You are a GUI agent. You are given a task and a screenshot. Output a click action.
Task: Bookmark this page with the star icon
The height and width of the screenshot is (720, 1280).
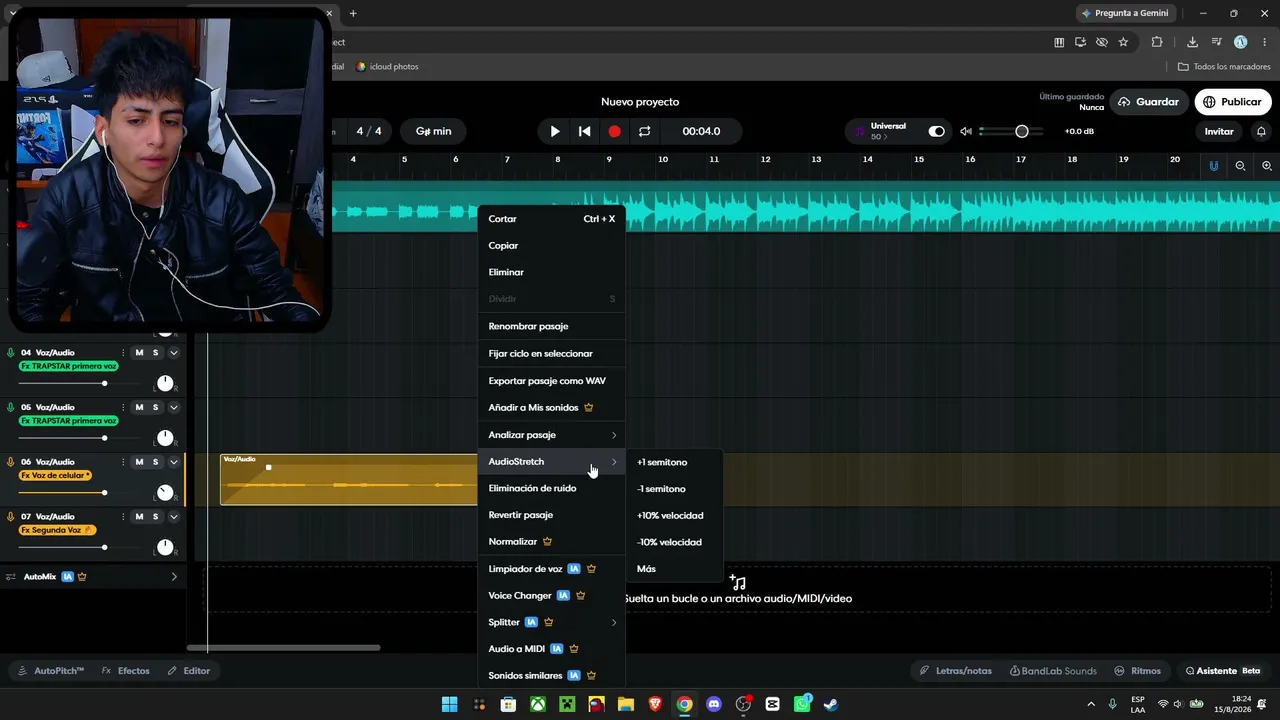(1123, 42)
